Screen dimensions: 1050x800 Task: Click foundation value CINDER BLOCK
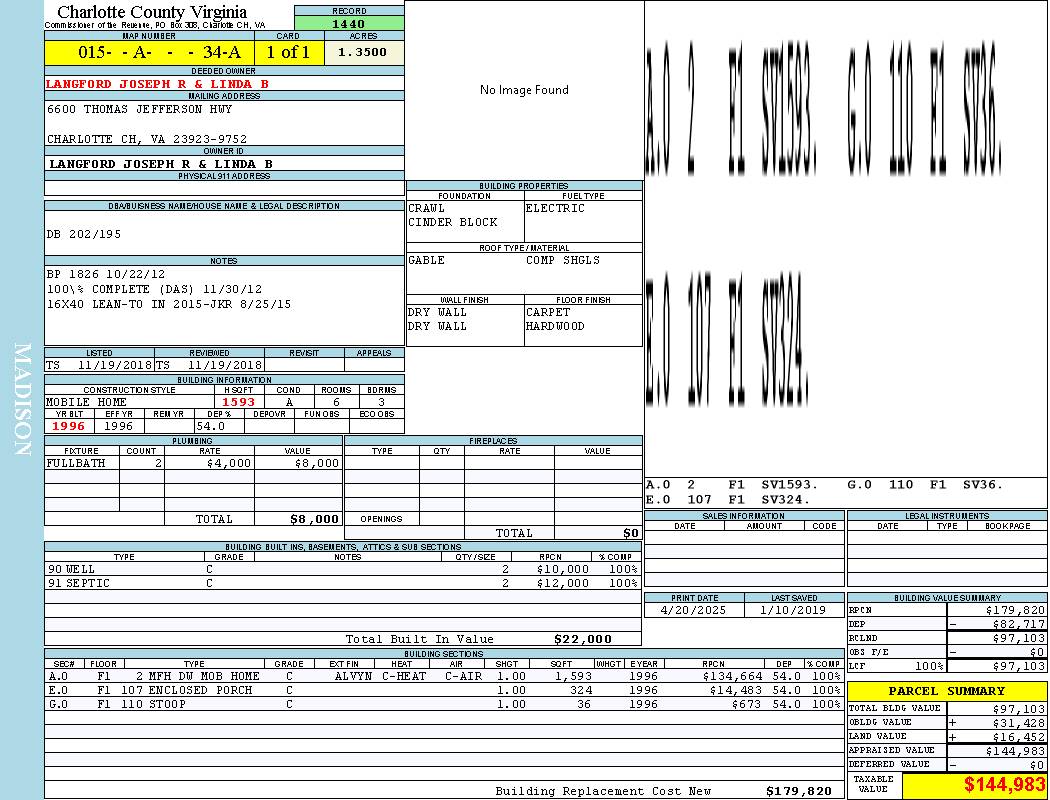coord(453,222)
